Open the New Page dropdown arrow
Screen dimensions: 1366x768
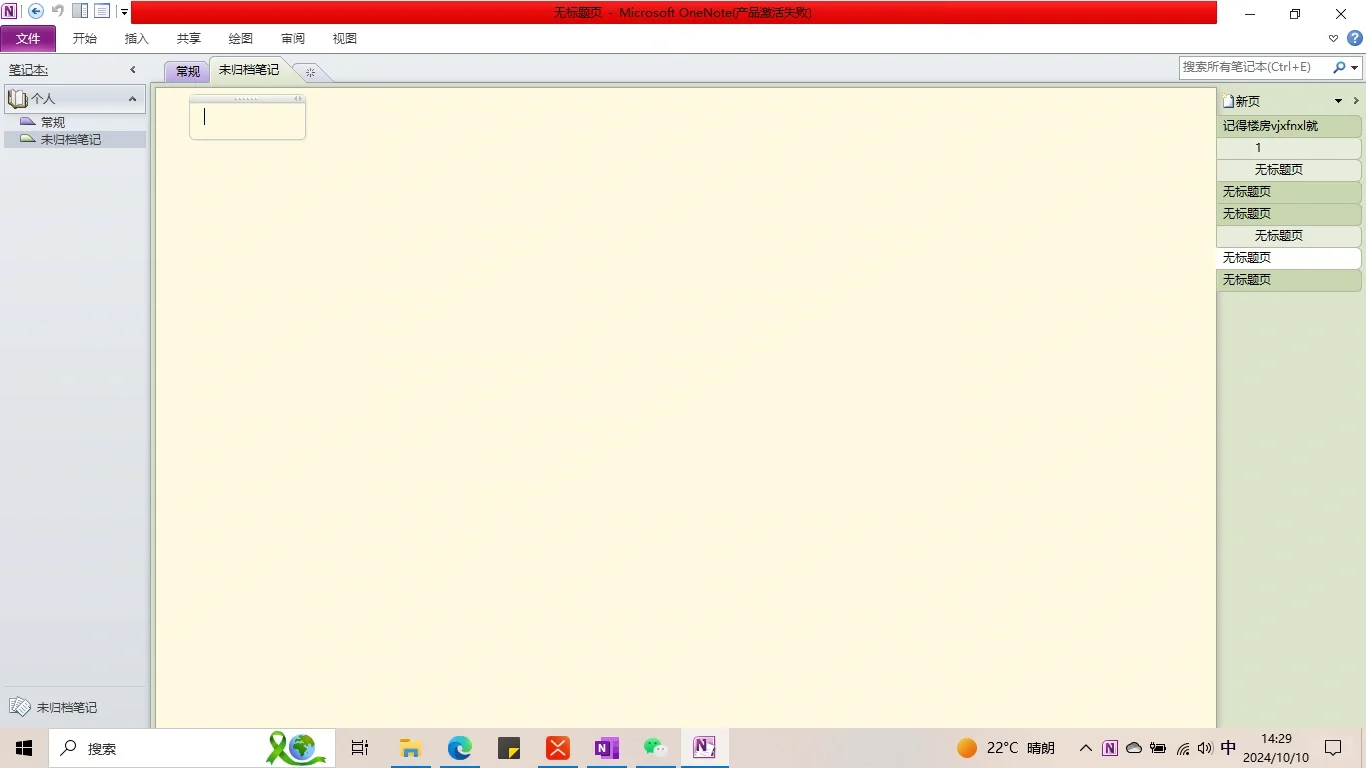pos(1337,100)
